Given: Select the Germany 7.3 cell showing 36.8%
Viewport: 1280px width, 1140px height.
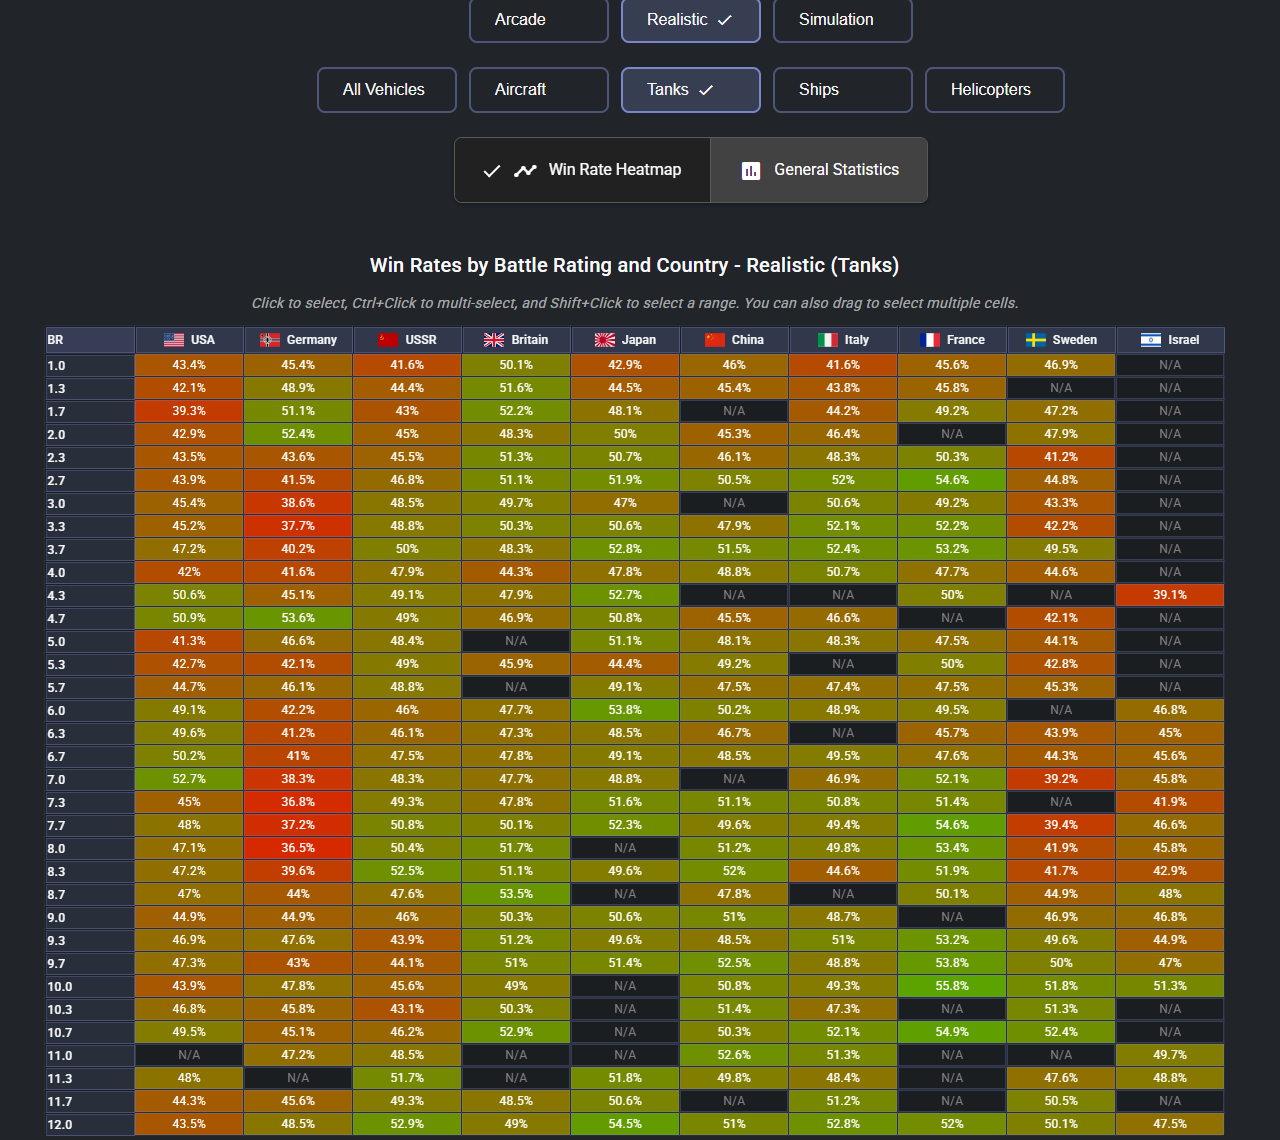Looking at the screenshot, I should (298, 802).
